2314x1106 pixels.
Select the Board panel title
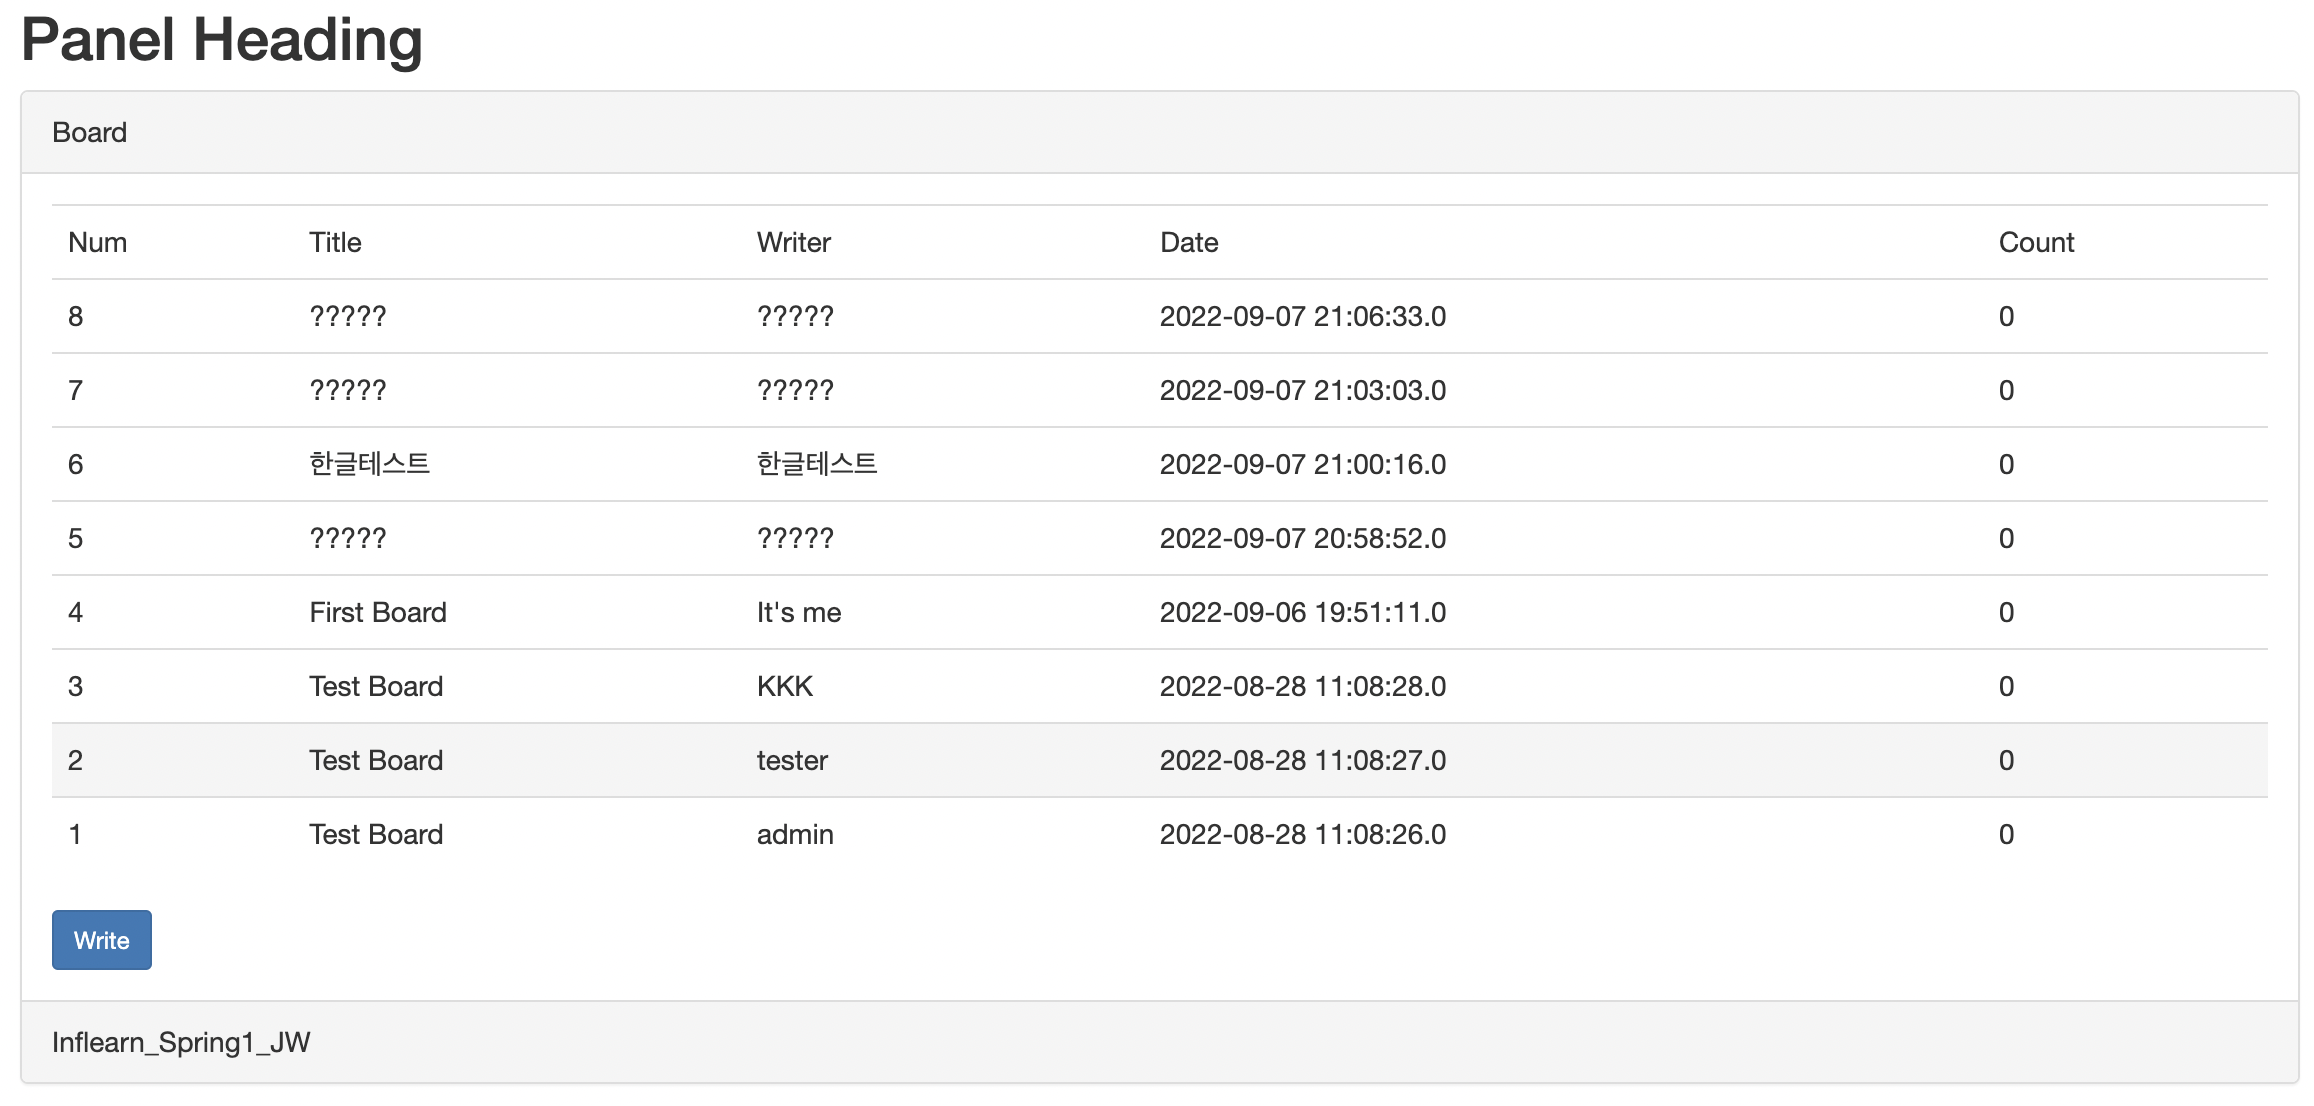pos(89,132)
